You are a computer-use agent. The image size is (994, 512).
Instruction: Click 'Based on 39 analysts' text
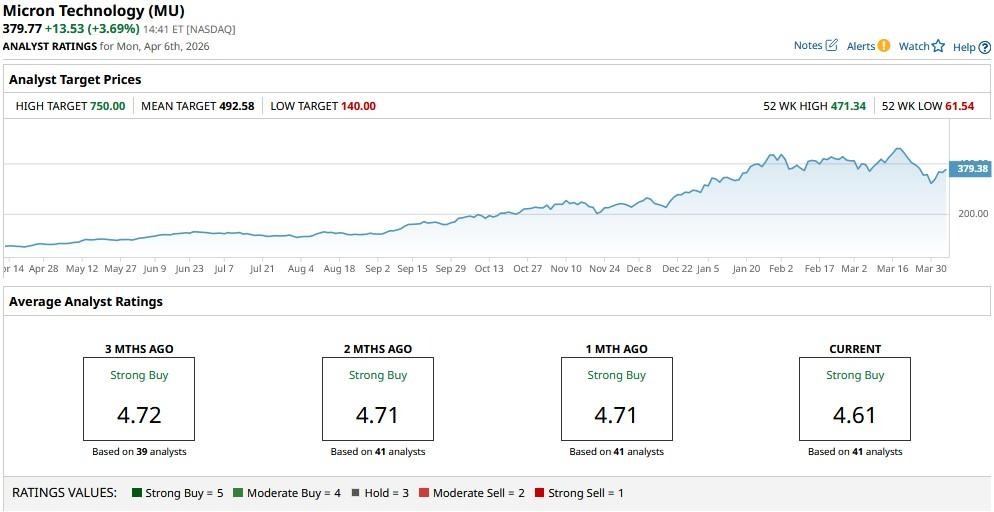coord(139,452)
